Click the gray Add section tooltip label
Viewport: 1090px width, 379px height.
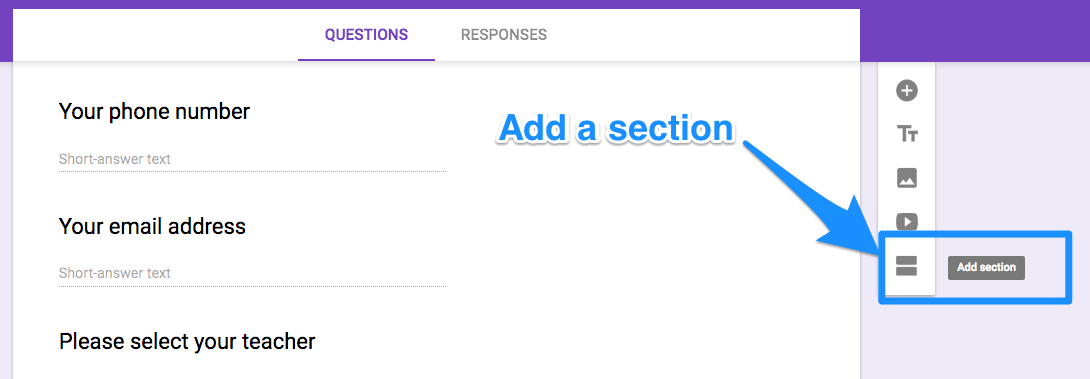986,267
